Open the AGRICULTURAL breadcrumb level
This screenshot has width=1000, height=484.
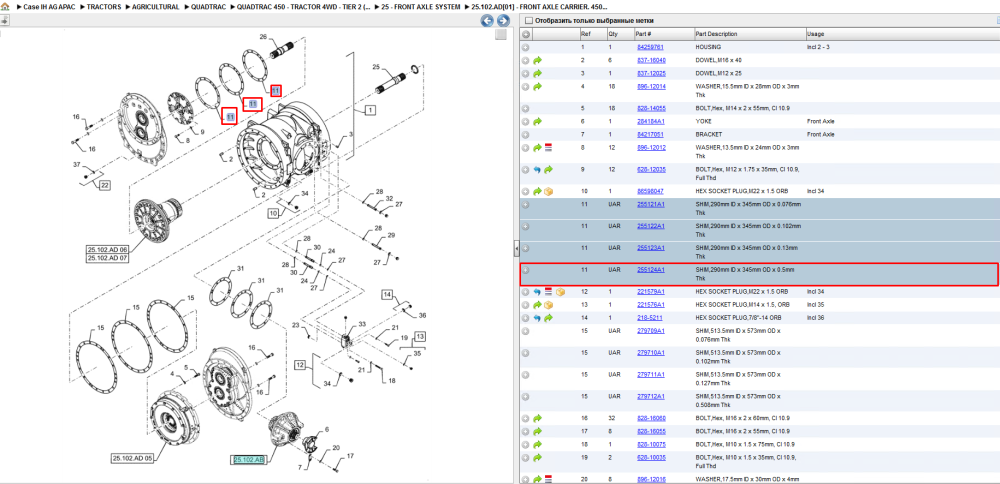[155, 6]
